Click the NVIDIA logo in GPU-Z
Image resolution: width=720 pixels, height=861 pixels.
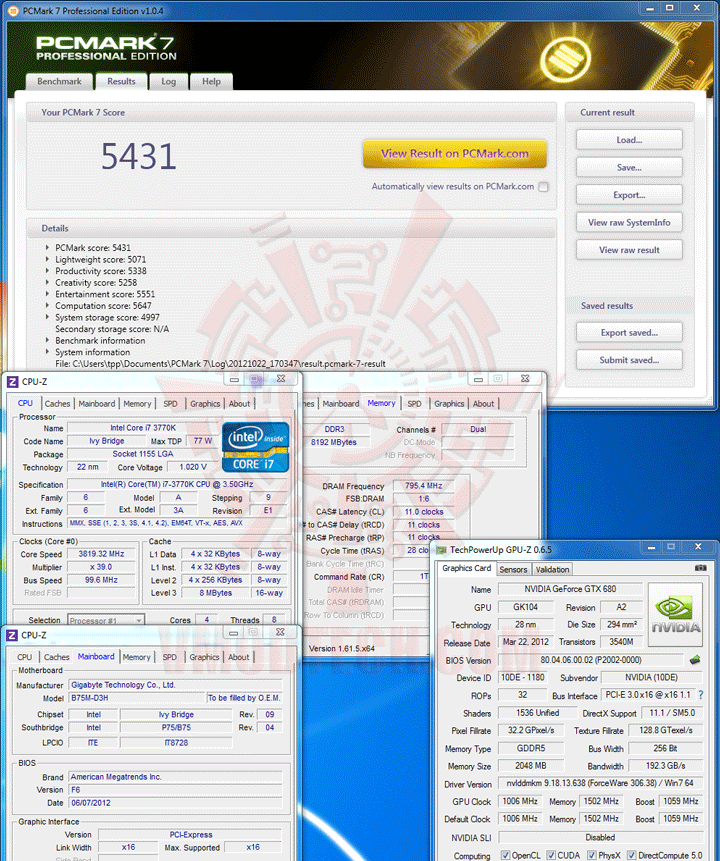(675, 614)
